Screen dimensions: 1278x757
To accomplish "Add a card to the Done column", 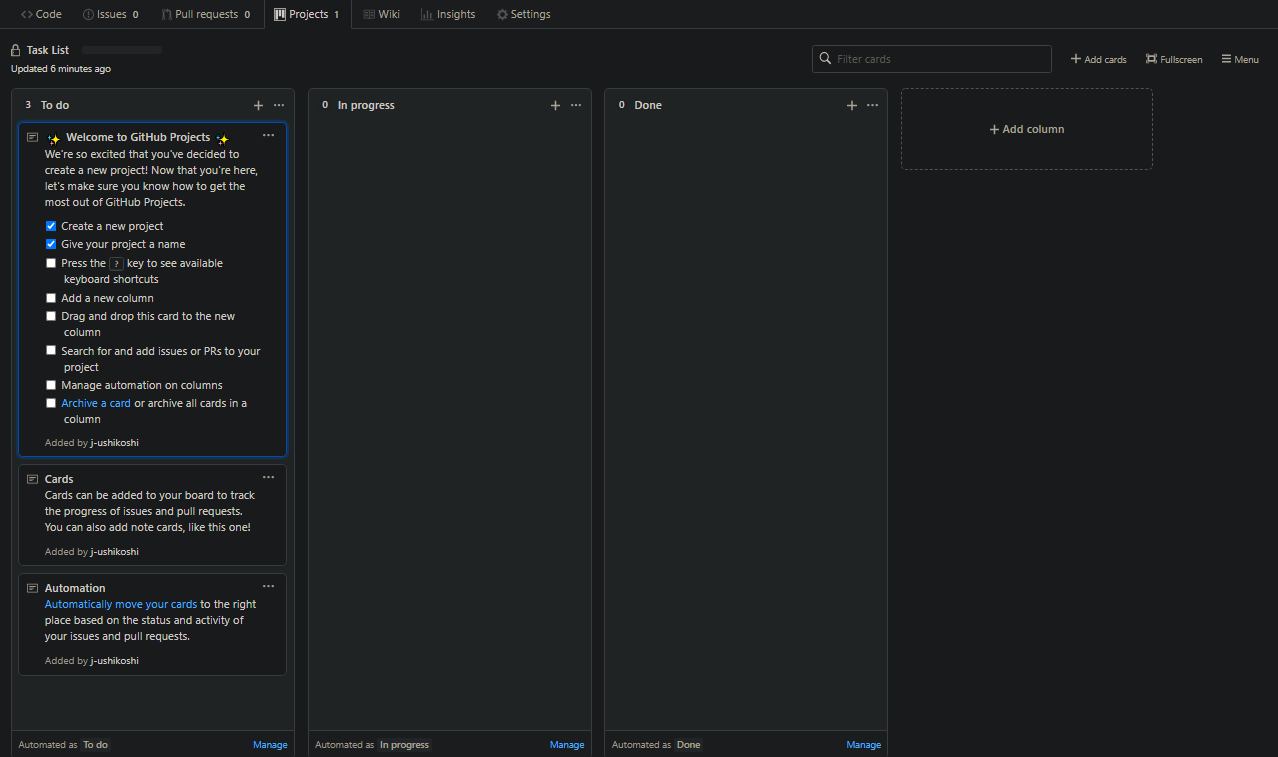I will pos(852,105).
